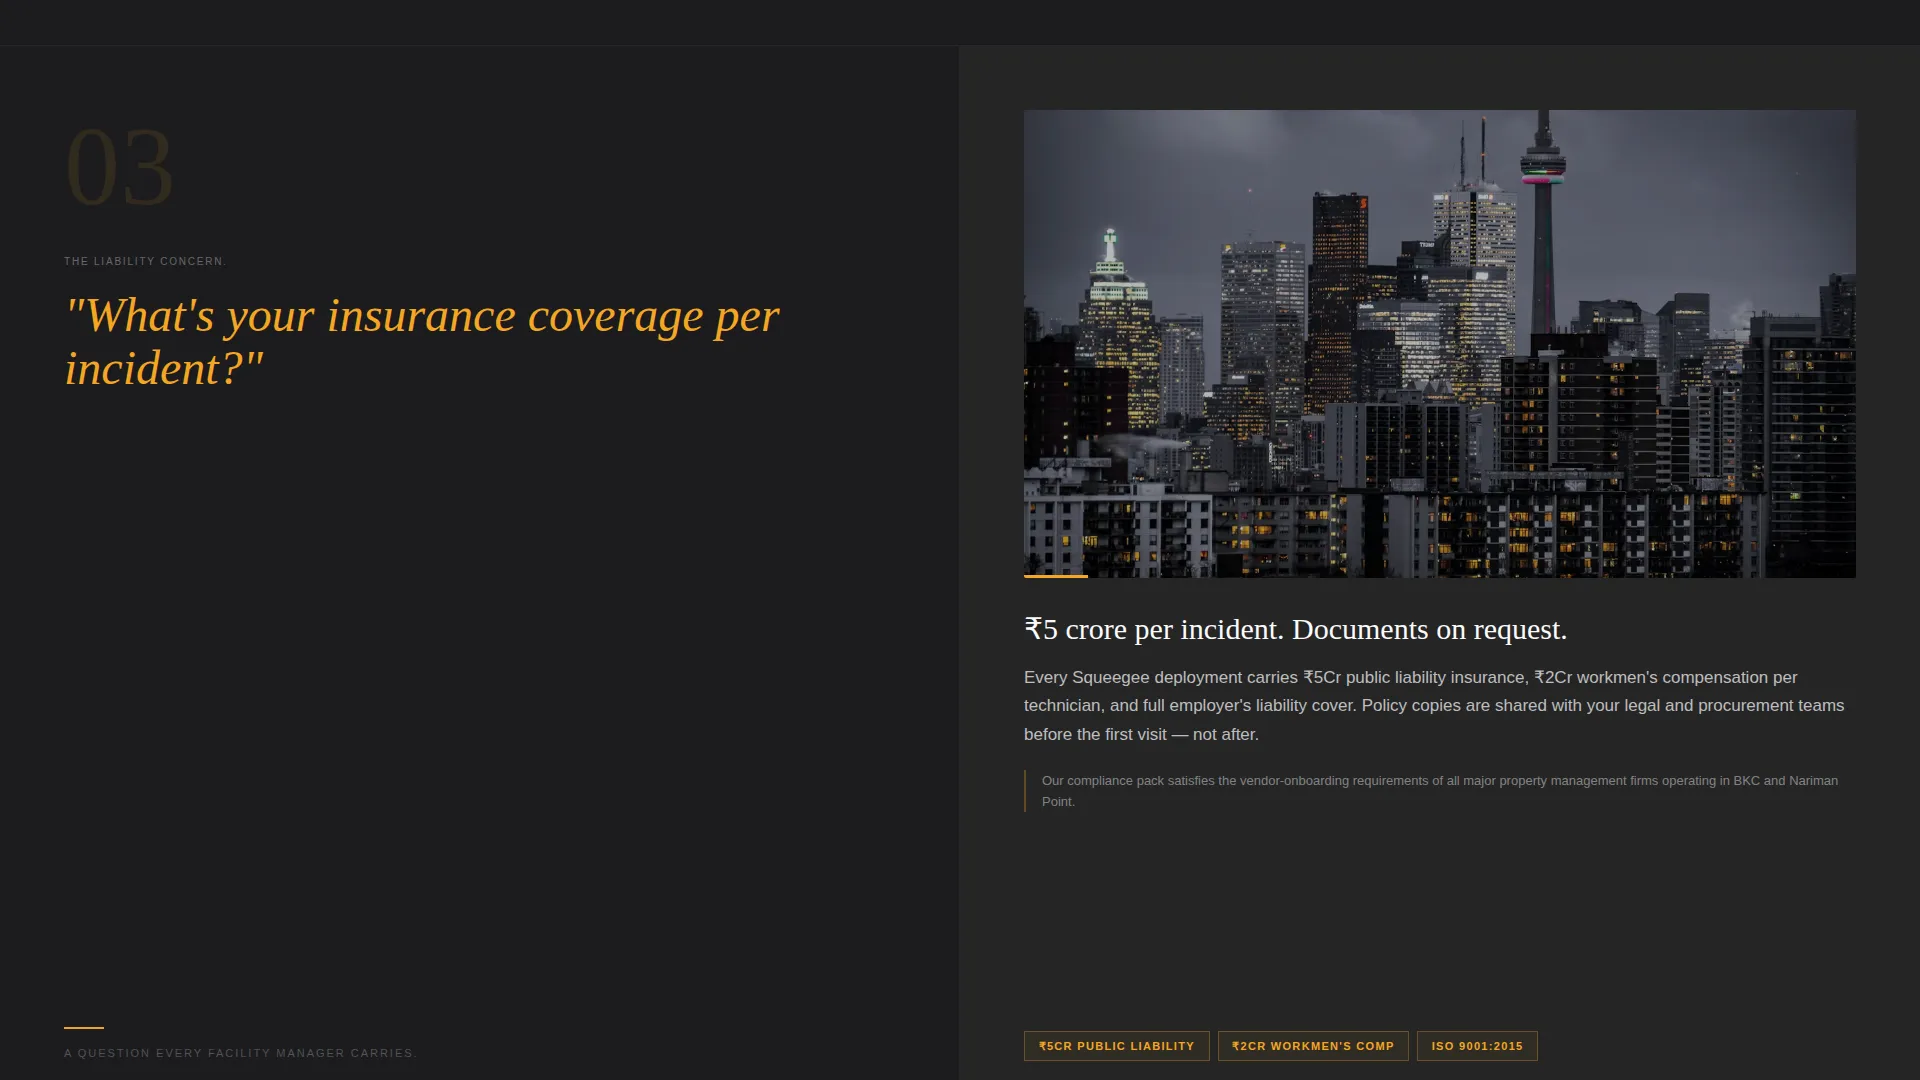Select the heading "₹5 crore per incident. Documents on request."

[1295, 629]
